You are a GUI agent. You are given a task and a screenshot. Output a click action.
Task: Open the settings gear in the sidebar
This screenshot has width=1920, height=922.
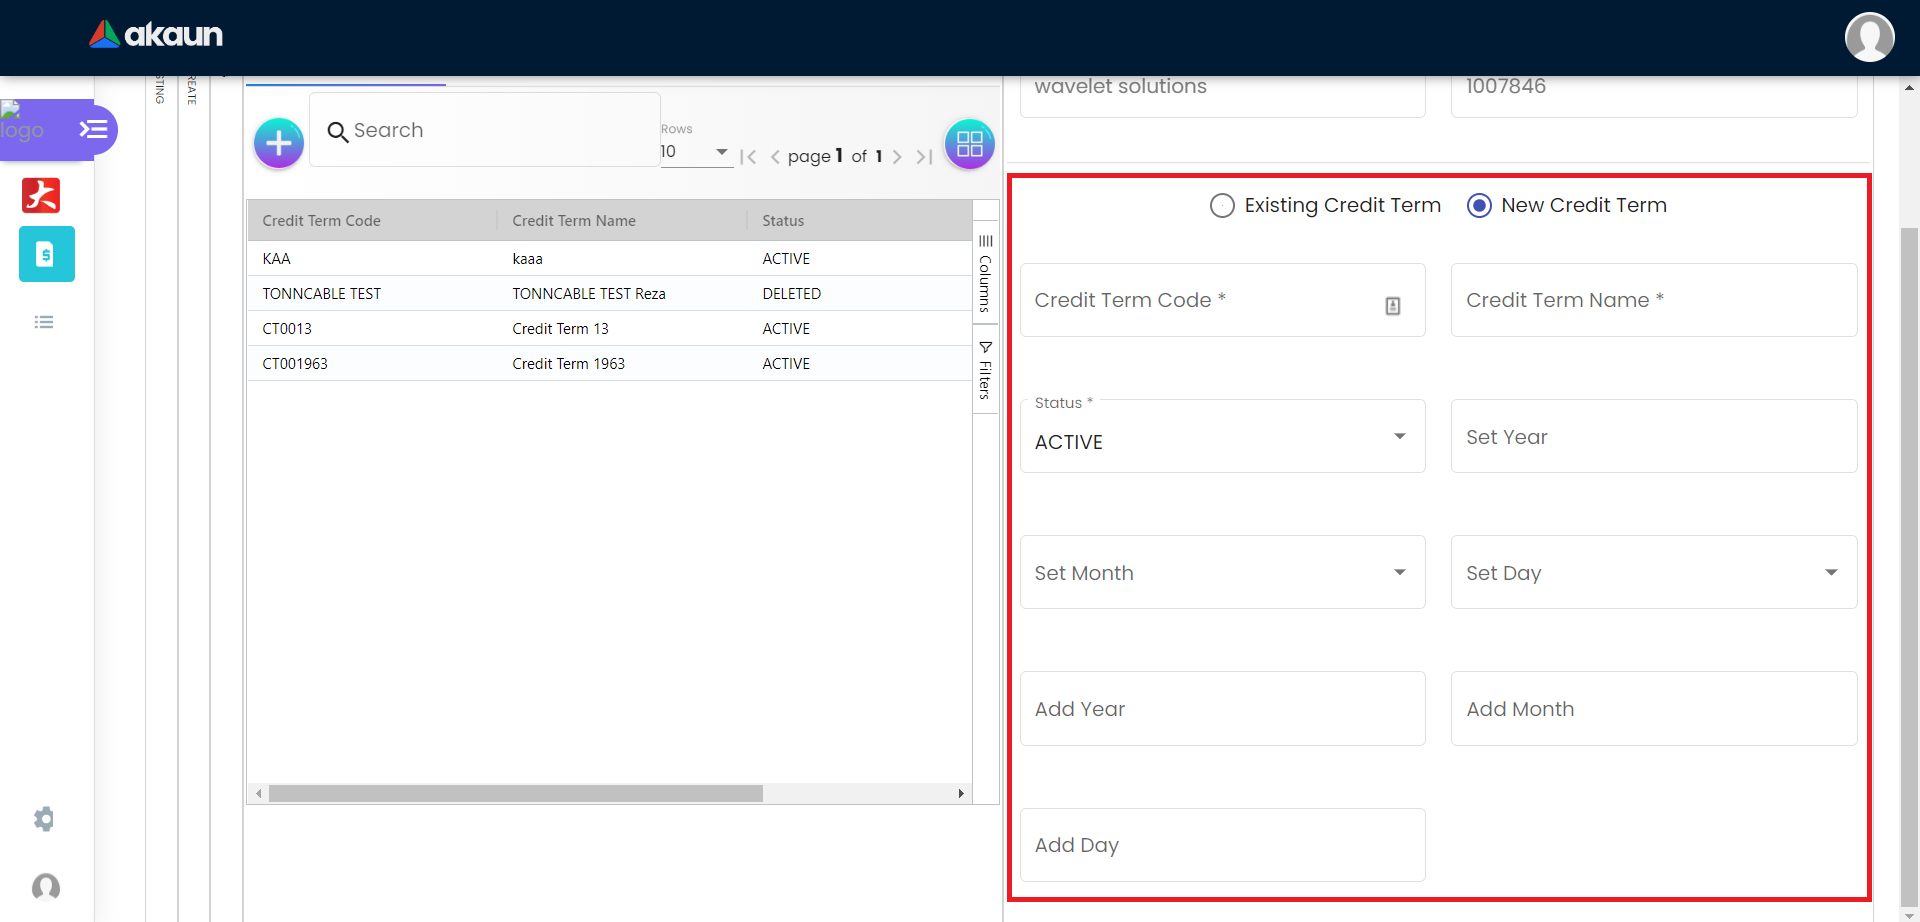coord(44,819)
